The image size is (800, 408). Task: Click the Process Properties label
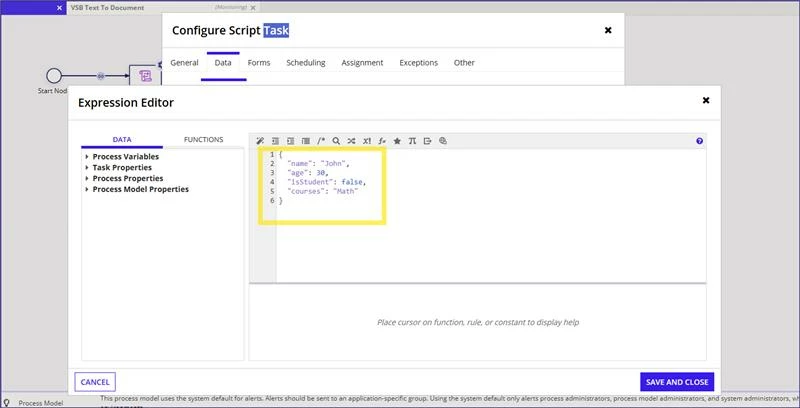pos(128,178)
